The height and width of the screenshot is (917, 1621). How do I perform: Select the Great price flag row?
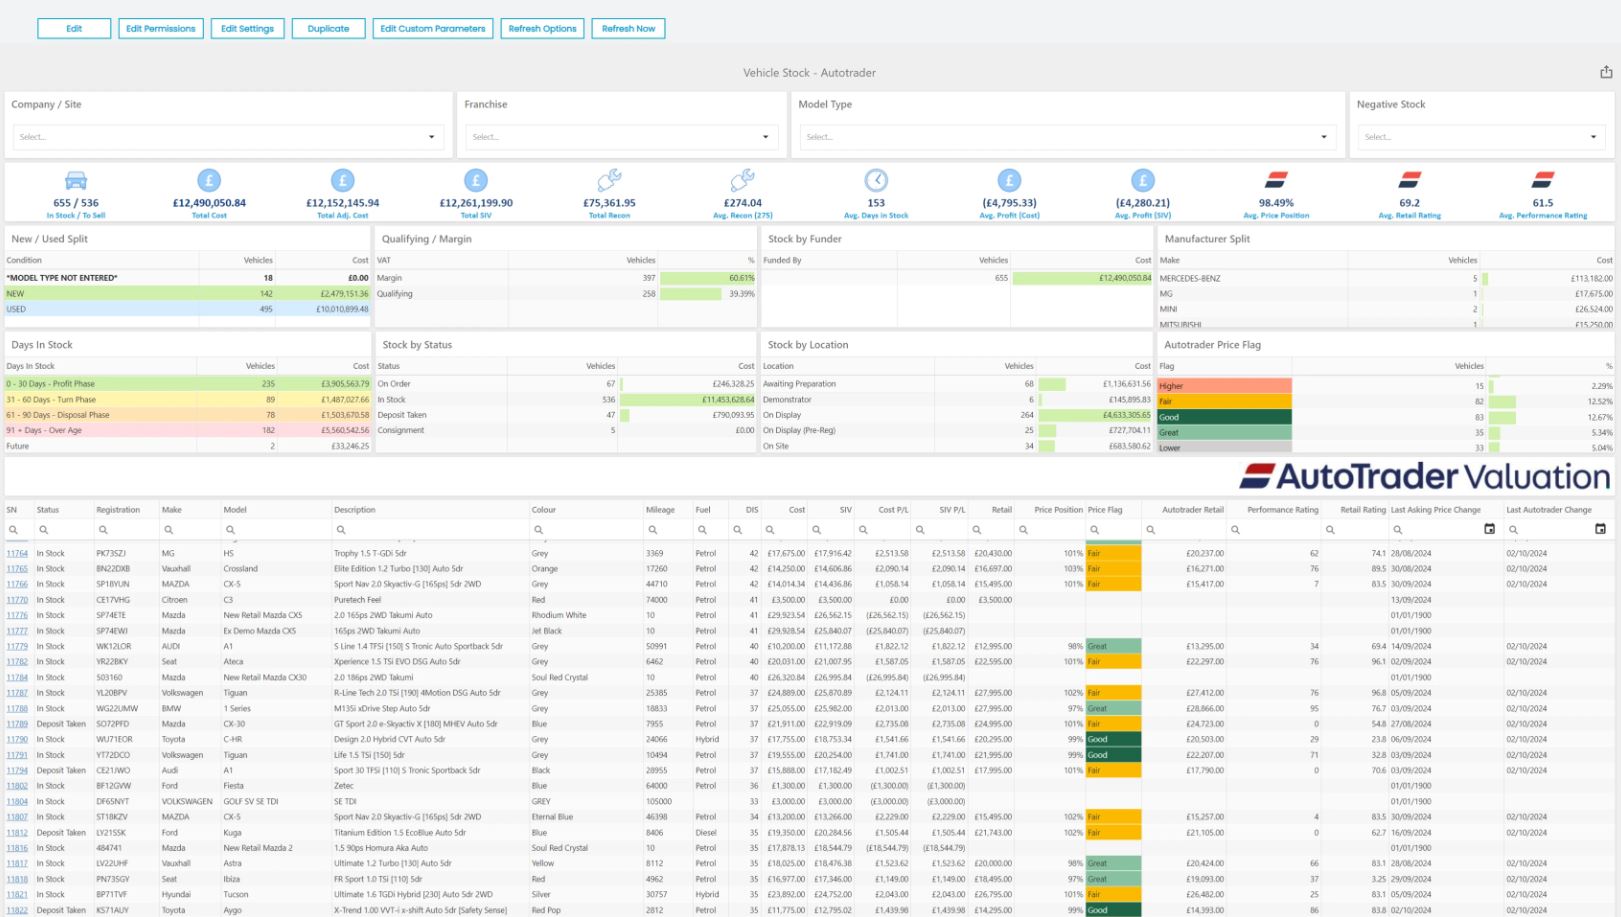[1386, 432]
